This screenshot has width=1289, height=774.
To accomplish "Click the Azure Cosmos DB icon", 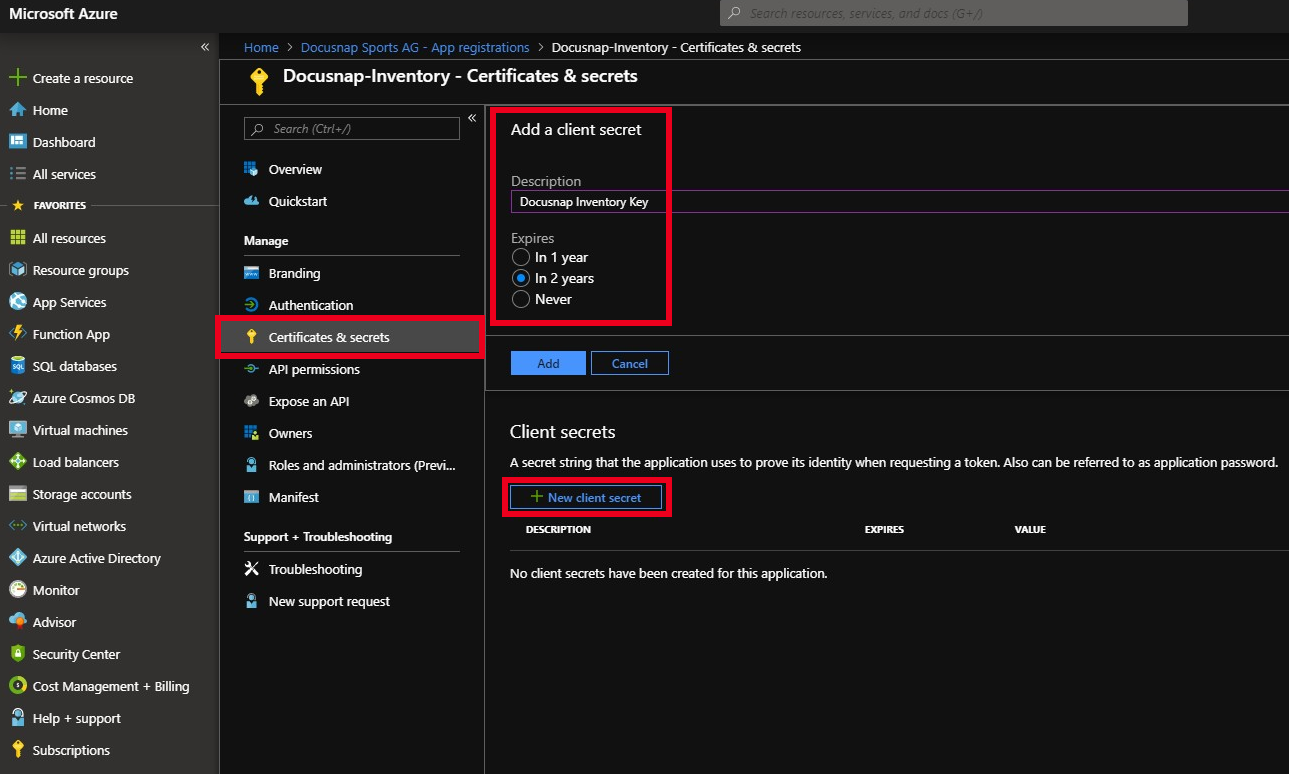I will tap(17, 398).
